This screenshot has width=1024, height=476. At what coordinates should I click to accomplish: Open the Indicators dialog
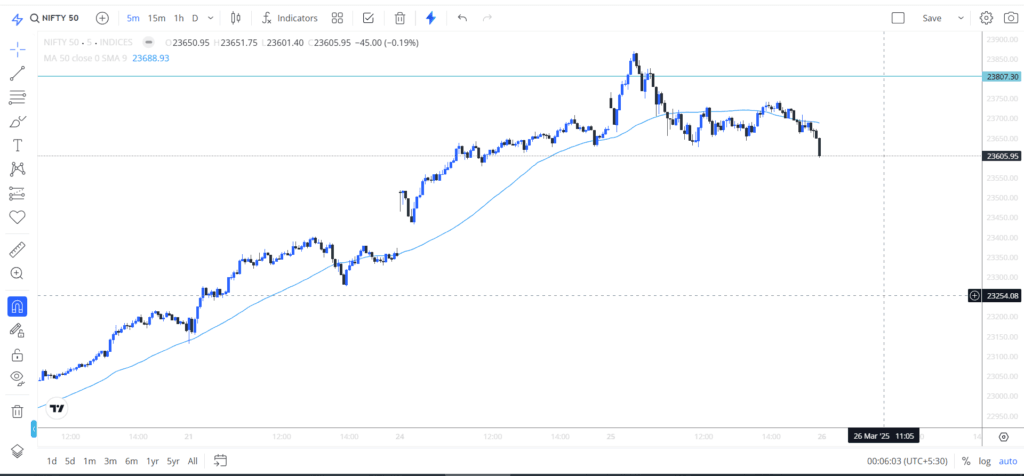pyautogui.click(x=289, y=18)
